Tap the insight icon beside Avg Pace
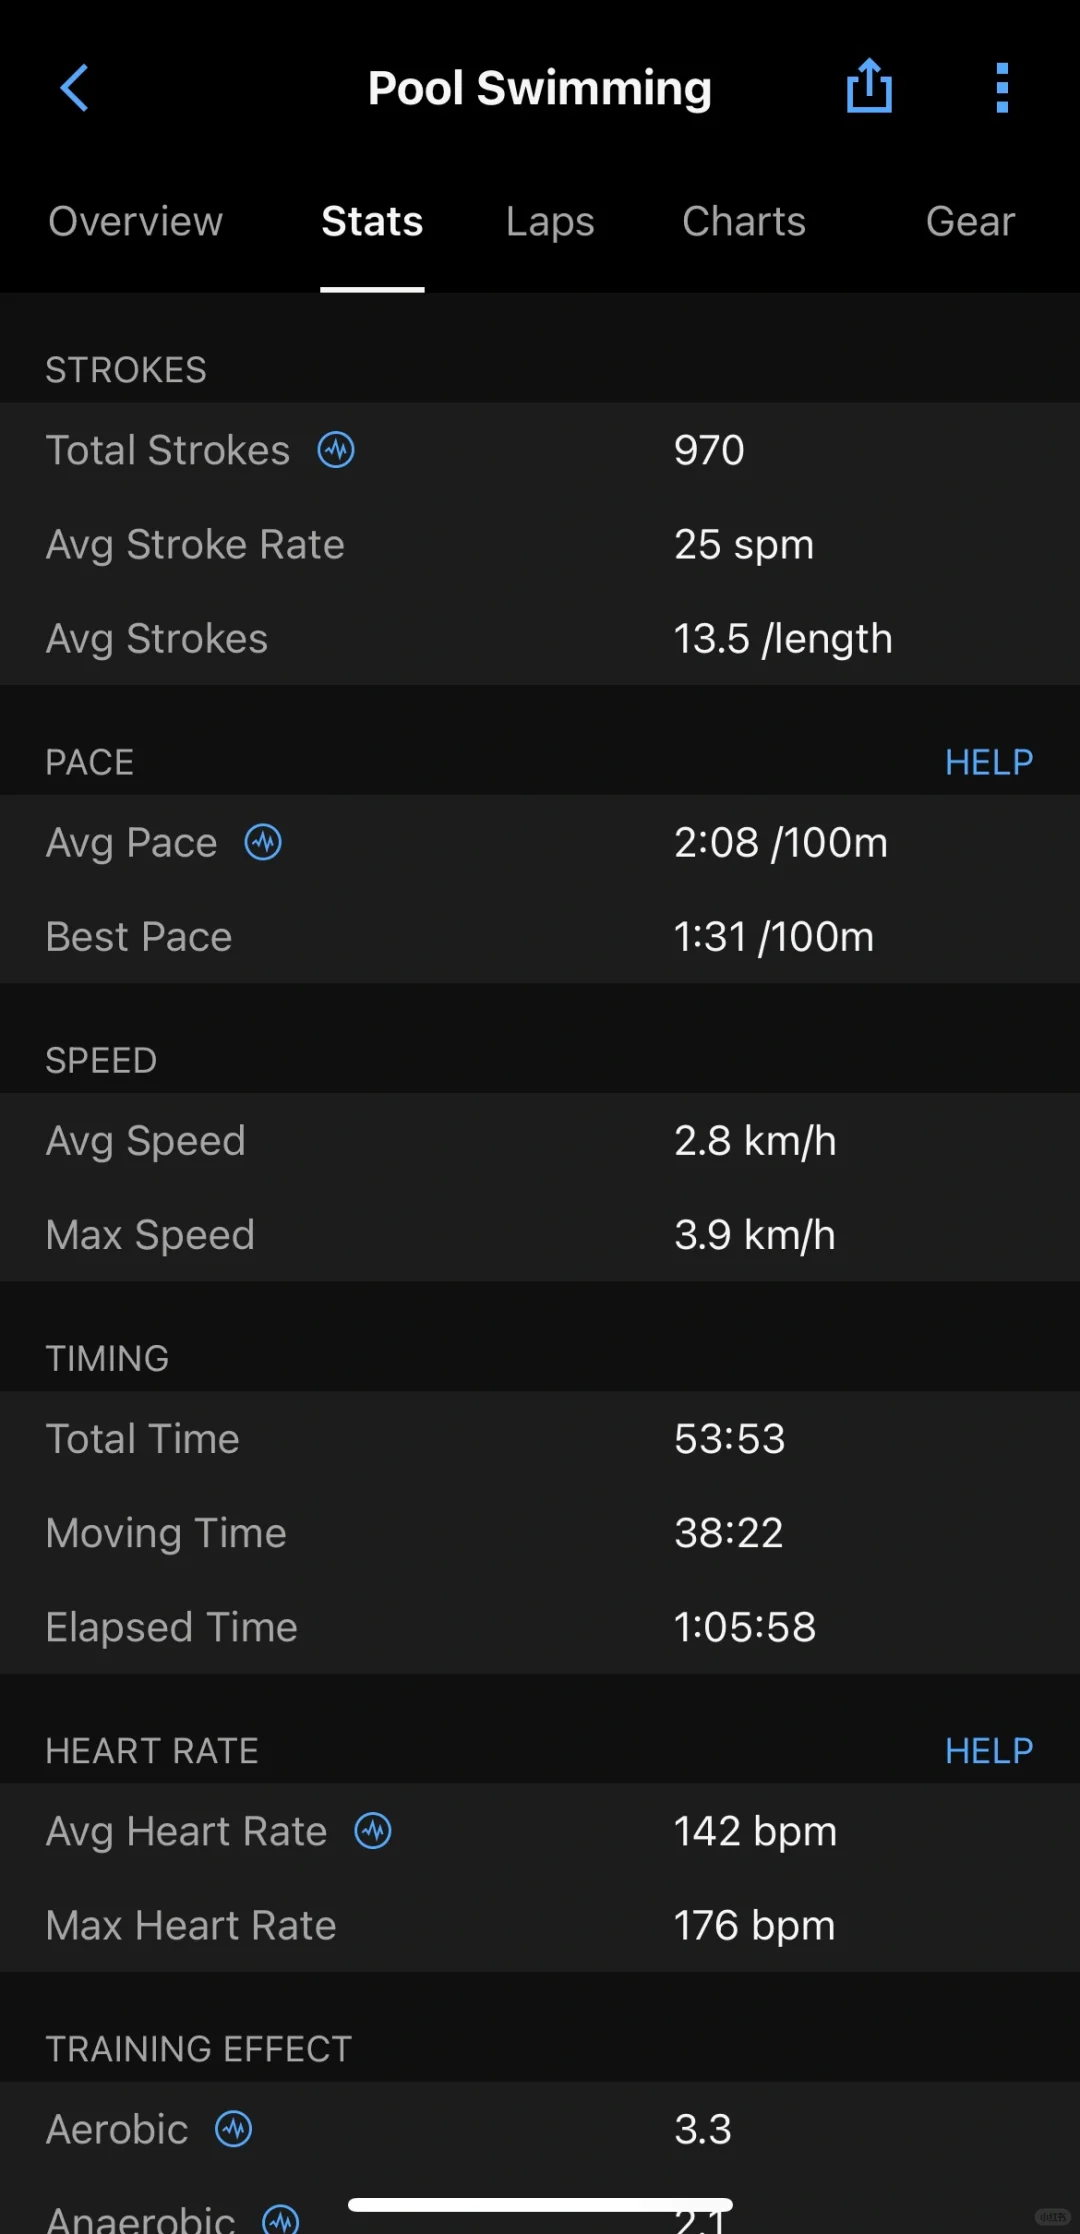This screenshot has height=2234, width=1080. point(263,842)
